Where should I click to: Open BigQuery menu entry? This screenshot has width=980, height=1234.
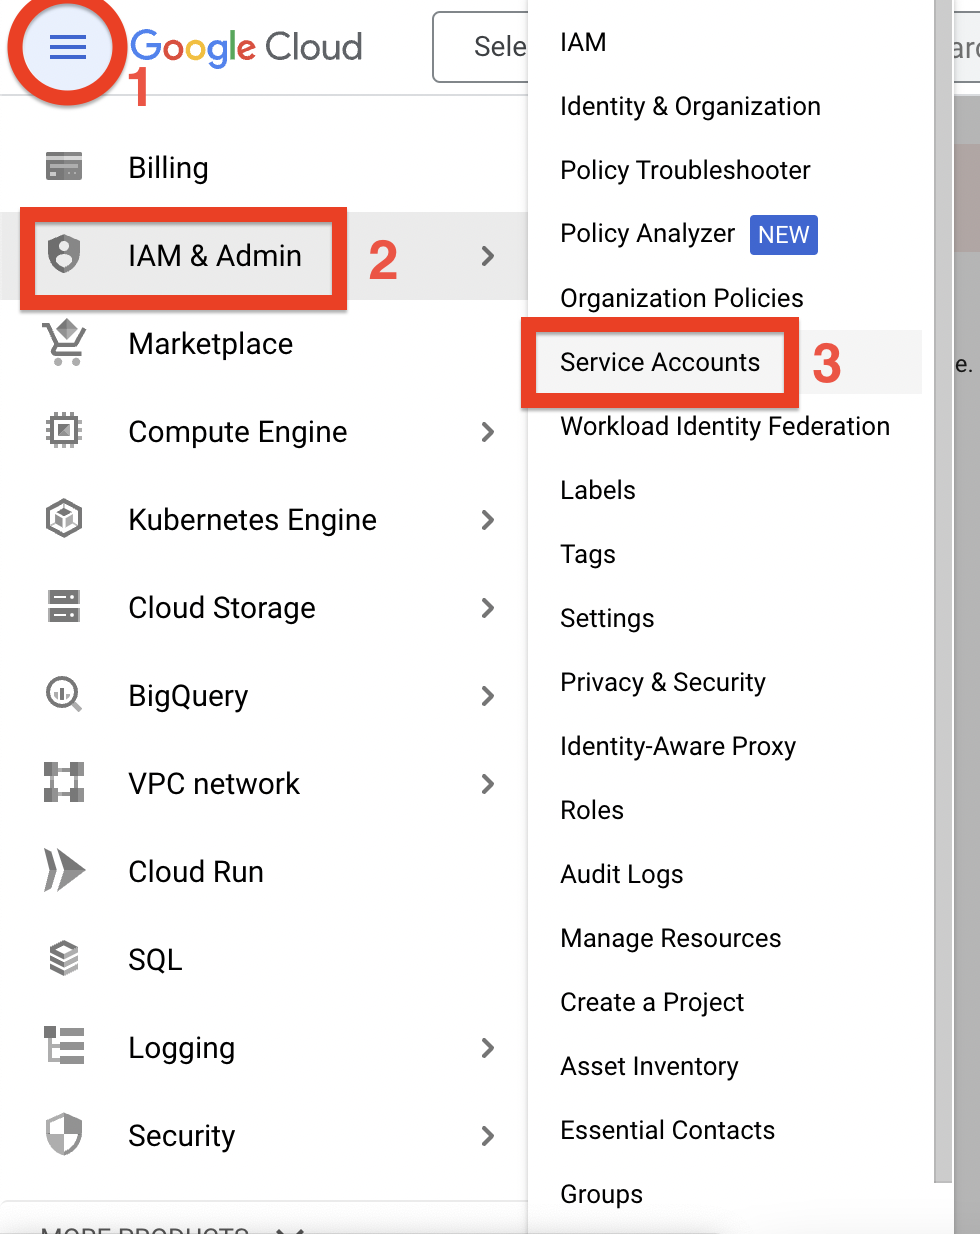pyautogui.click(x=188, y=696)
